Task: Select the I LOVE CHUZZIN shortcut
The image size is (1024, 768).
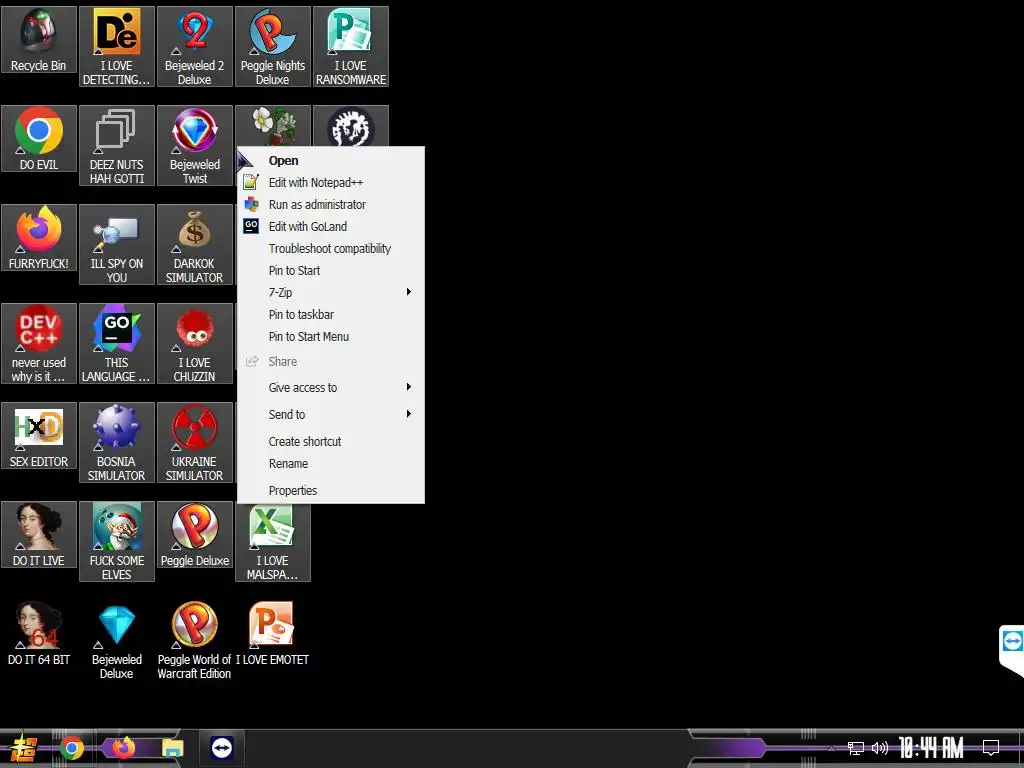Action: pyautogui.click(x=195, y=344)
